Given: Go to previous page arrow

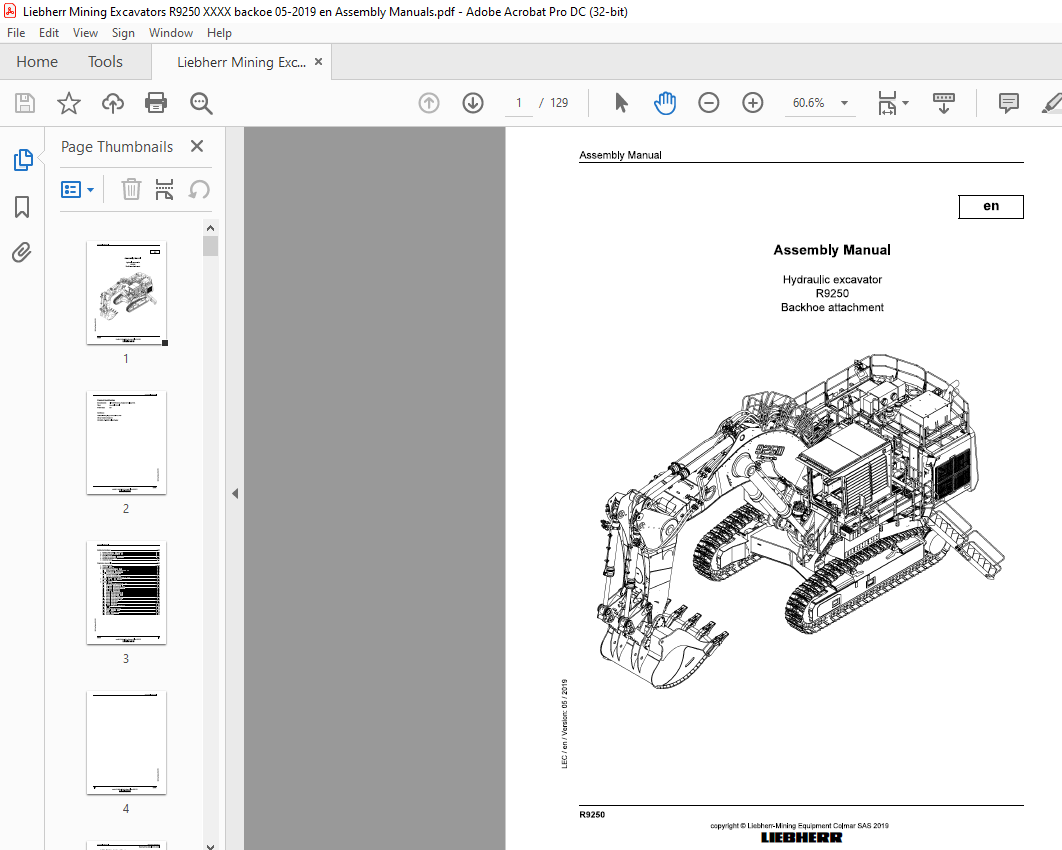Looking at the screenshot, I should coord(429,103).
